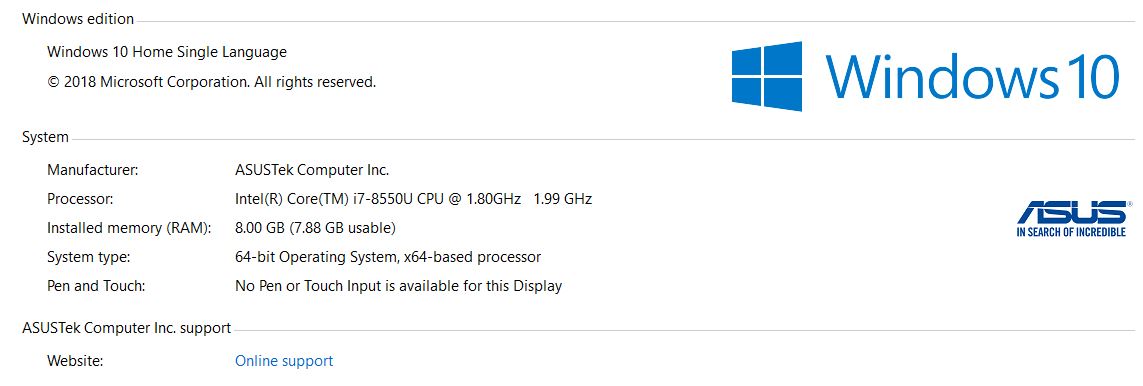The image size is (1143, 386).
Task: Click the Installed memory (RAM) label
Action: pyautogui.click(x=129, y=228)
